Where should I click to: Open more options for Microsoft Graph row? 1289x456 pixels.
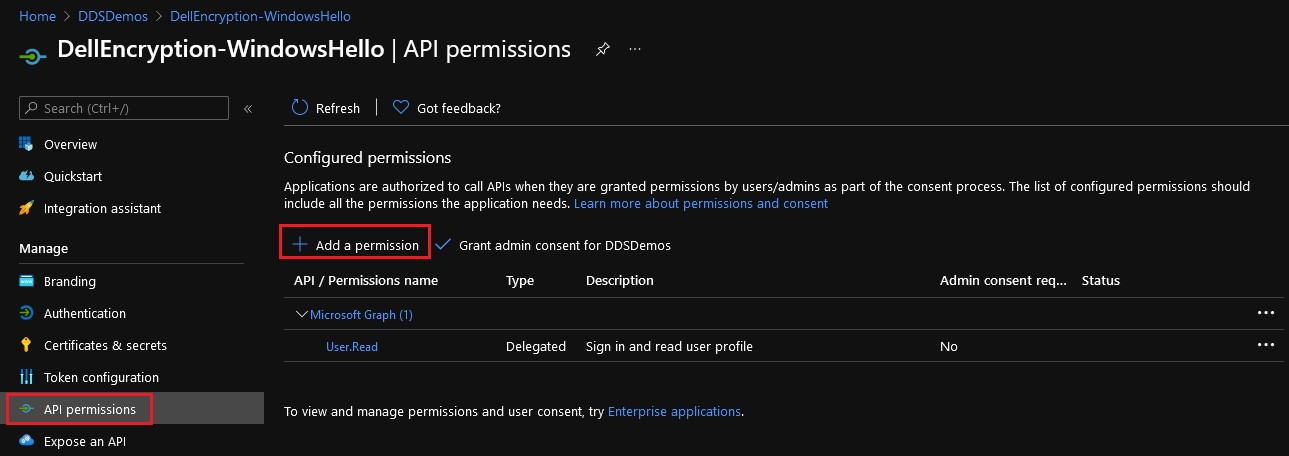1266,313
